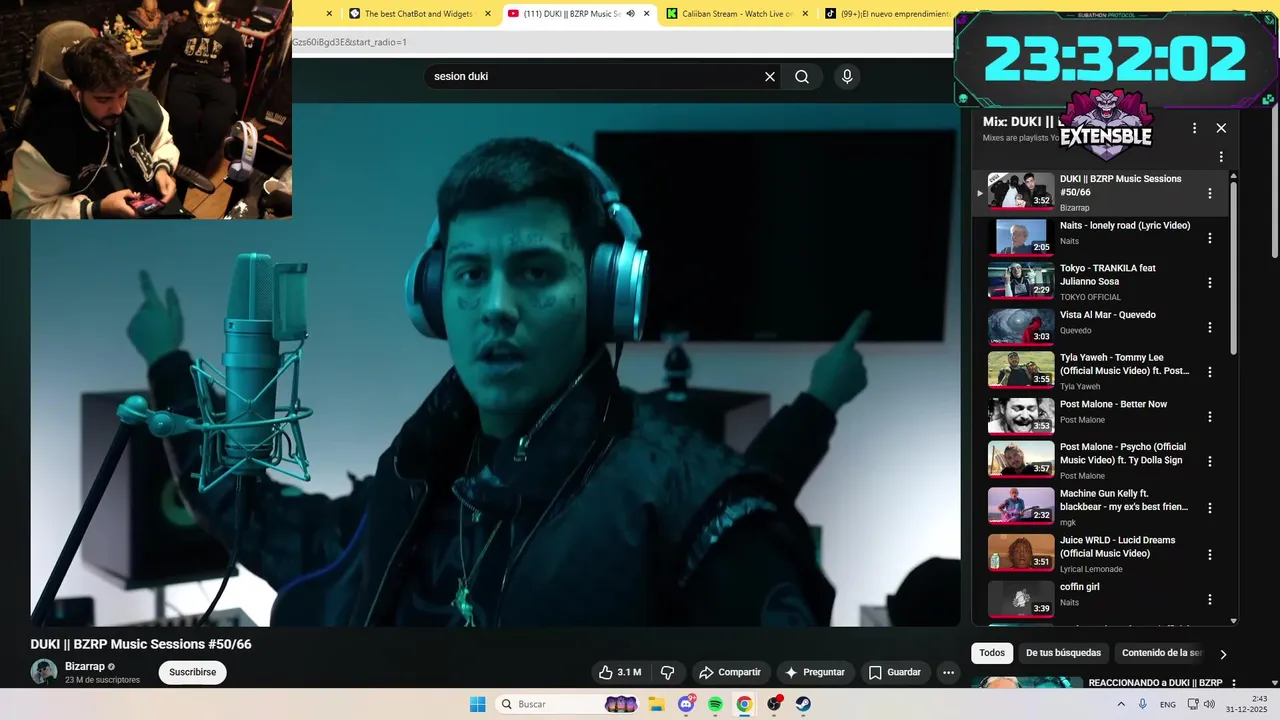The image size is (1280, 720).
Task: Open options for the REACCIONANDO a DUKI video
Action: pos(1233,683)
